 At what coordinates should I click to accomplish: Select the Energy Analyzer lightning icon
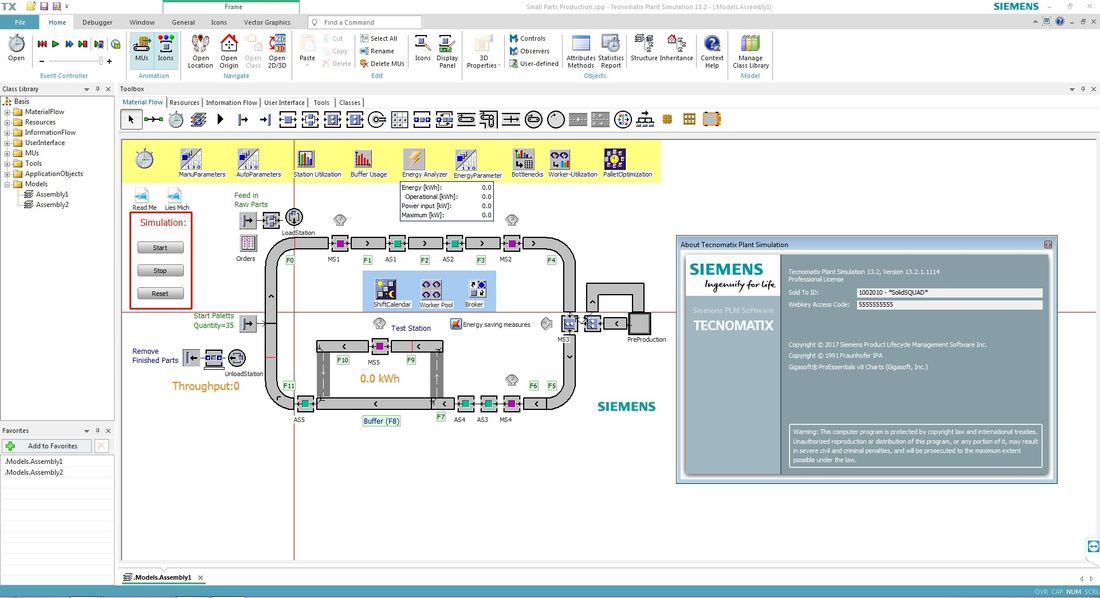pyautogui.click(x=413, y=158)
